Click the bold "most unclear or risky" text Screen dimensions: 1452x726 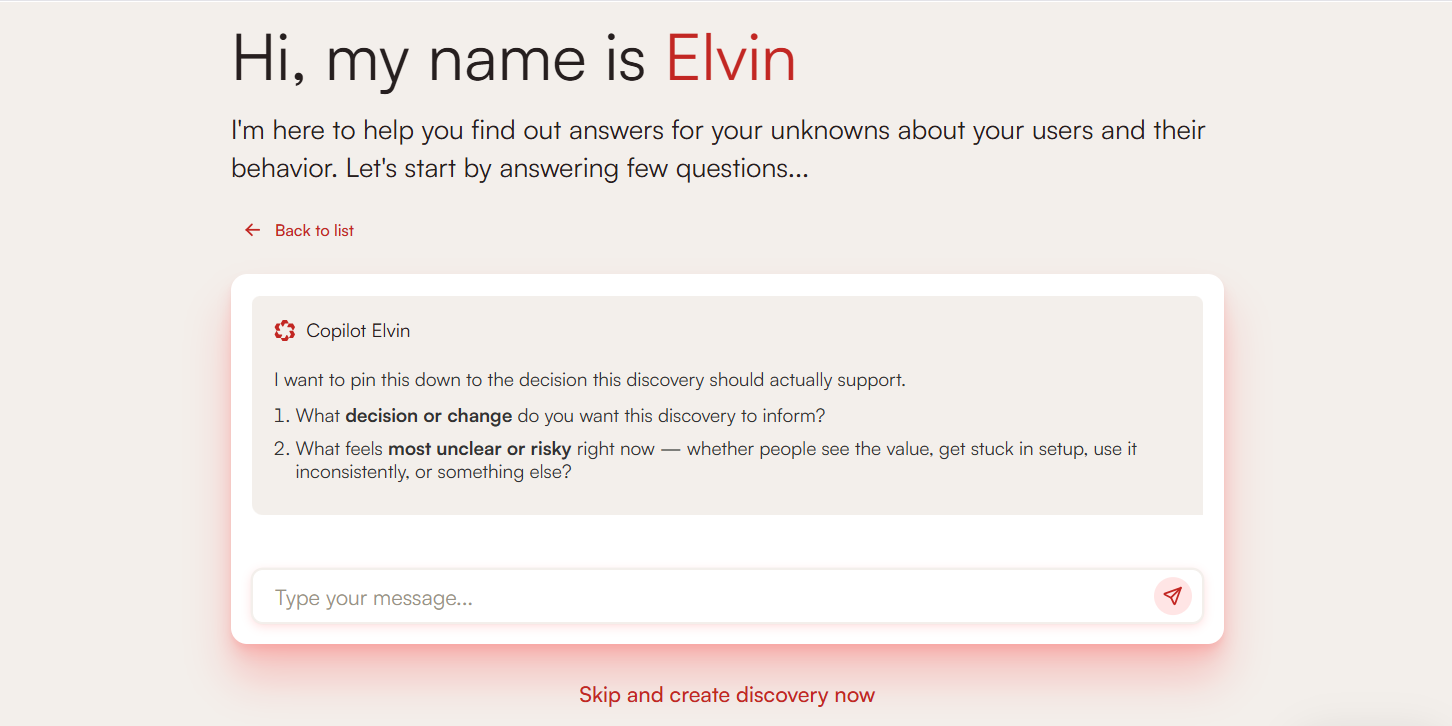[479, 449]
